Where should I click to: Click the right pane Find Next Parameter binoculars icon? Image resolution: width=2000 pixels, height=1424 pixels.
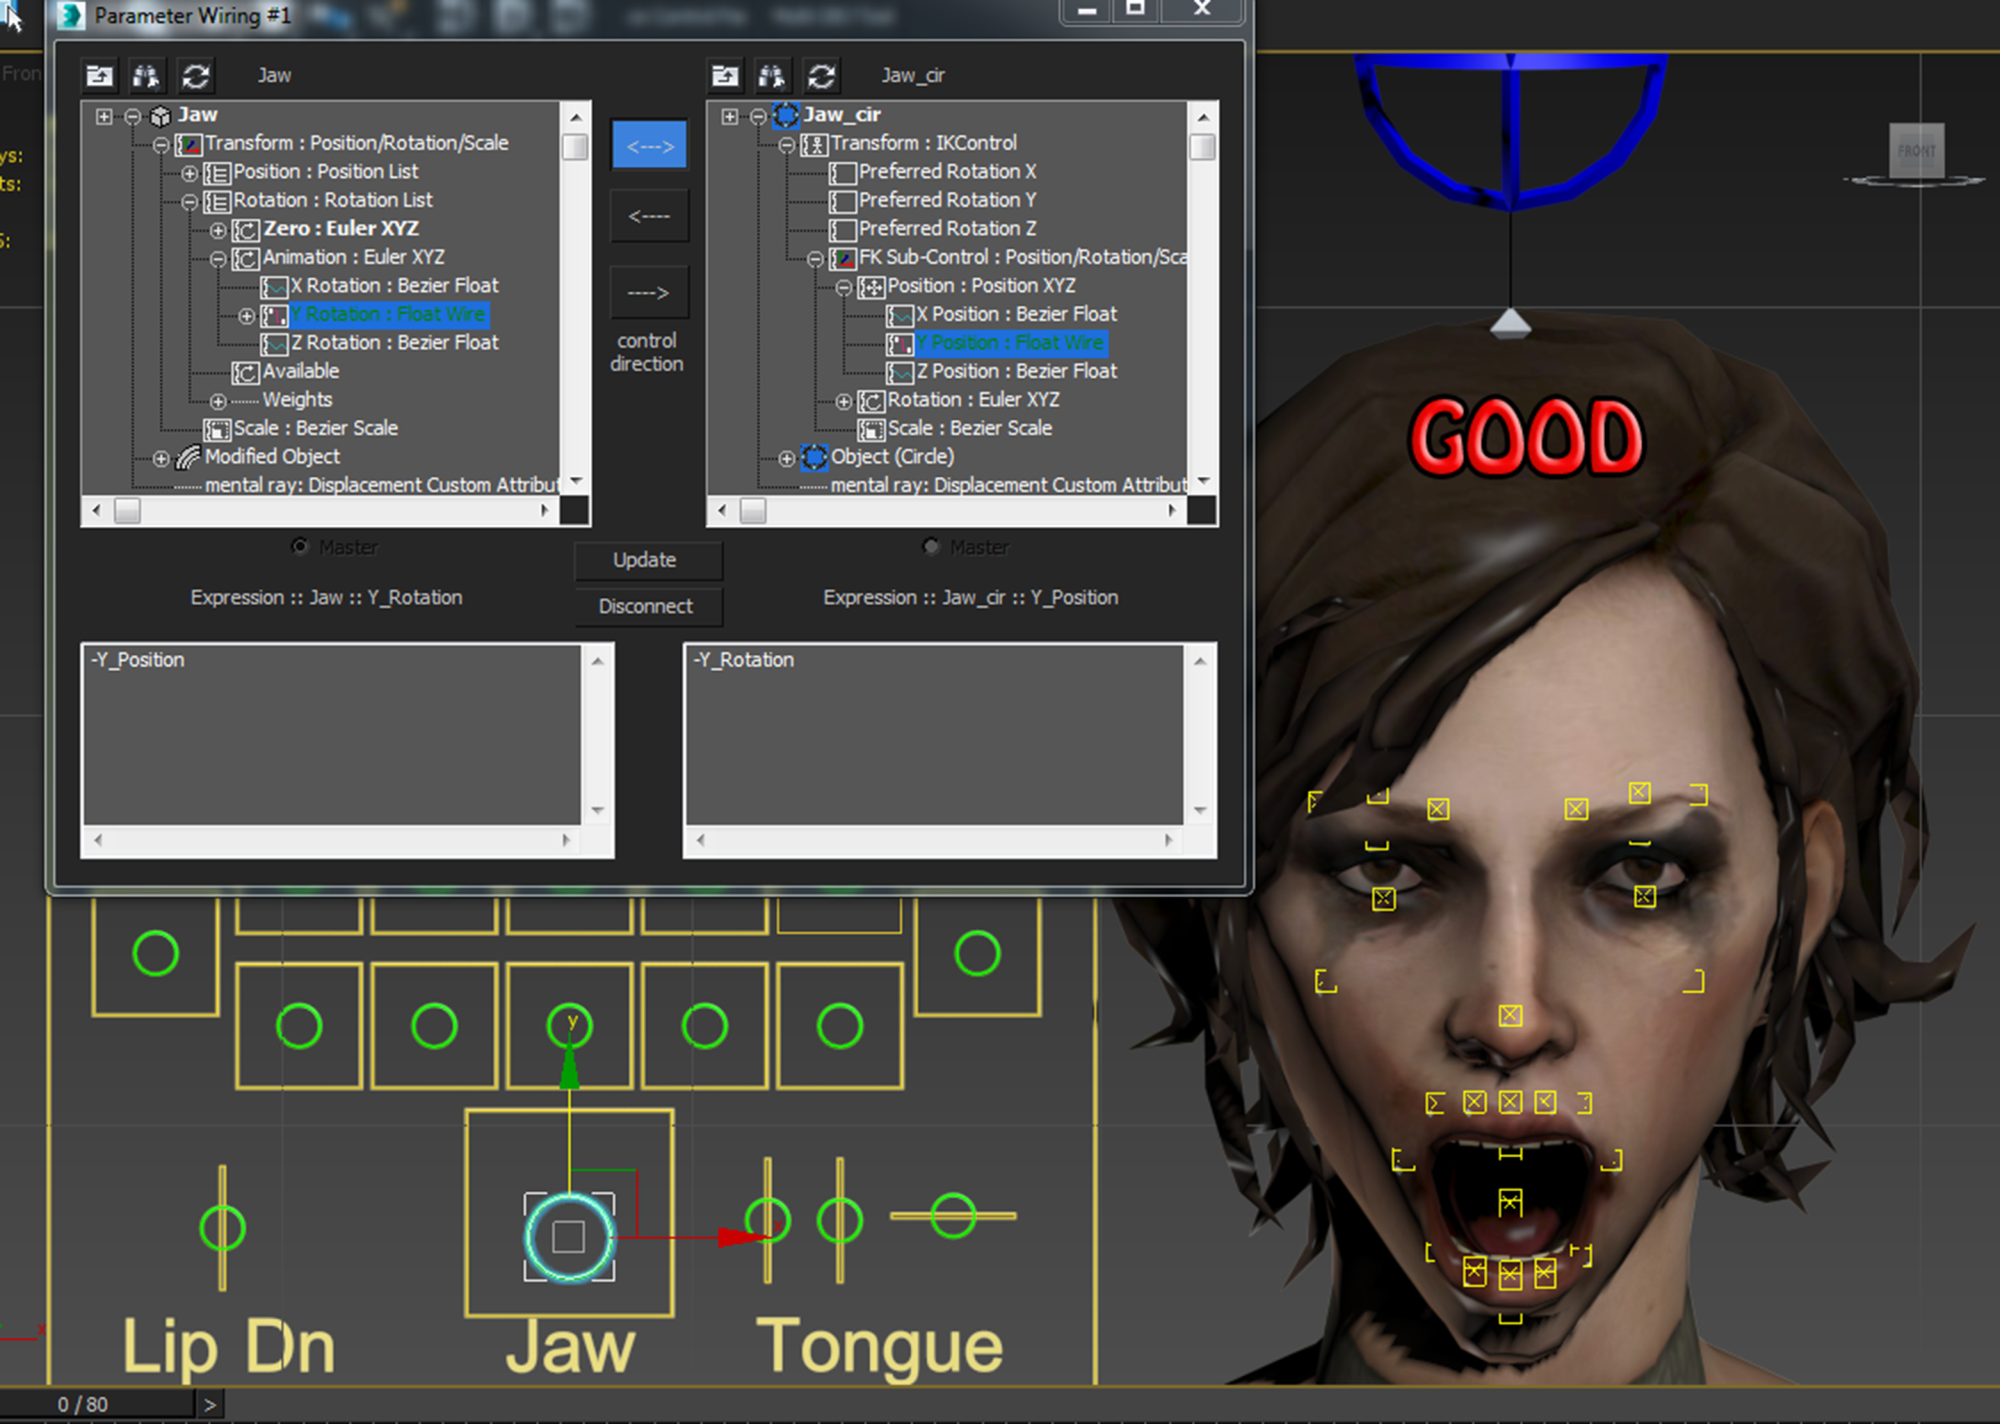click(x=772, y=76)
